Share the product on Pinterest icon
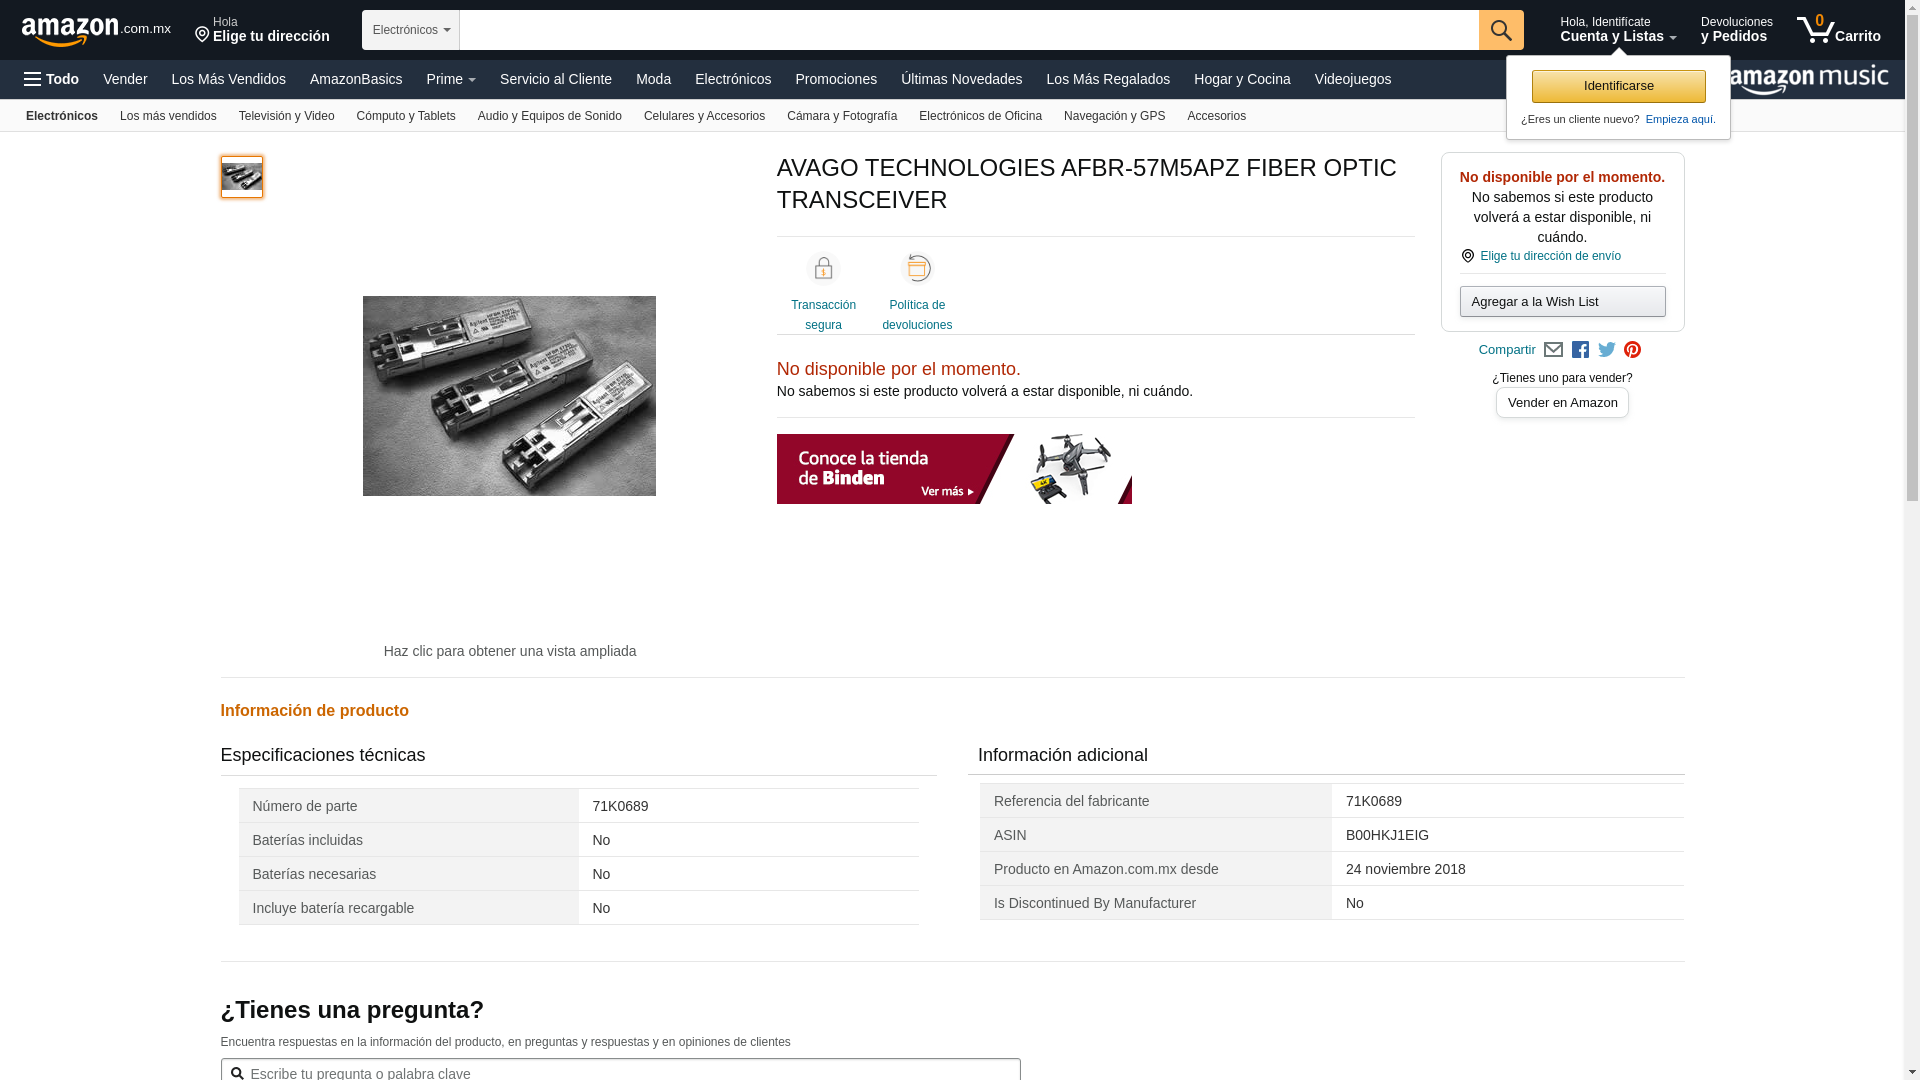The height and width of the screenshot is (1080, 1920). point(1633,350)
